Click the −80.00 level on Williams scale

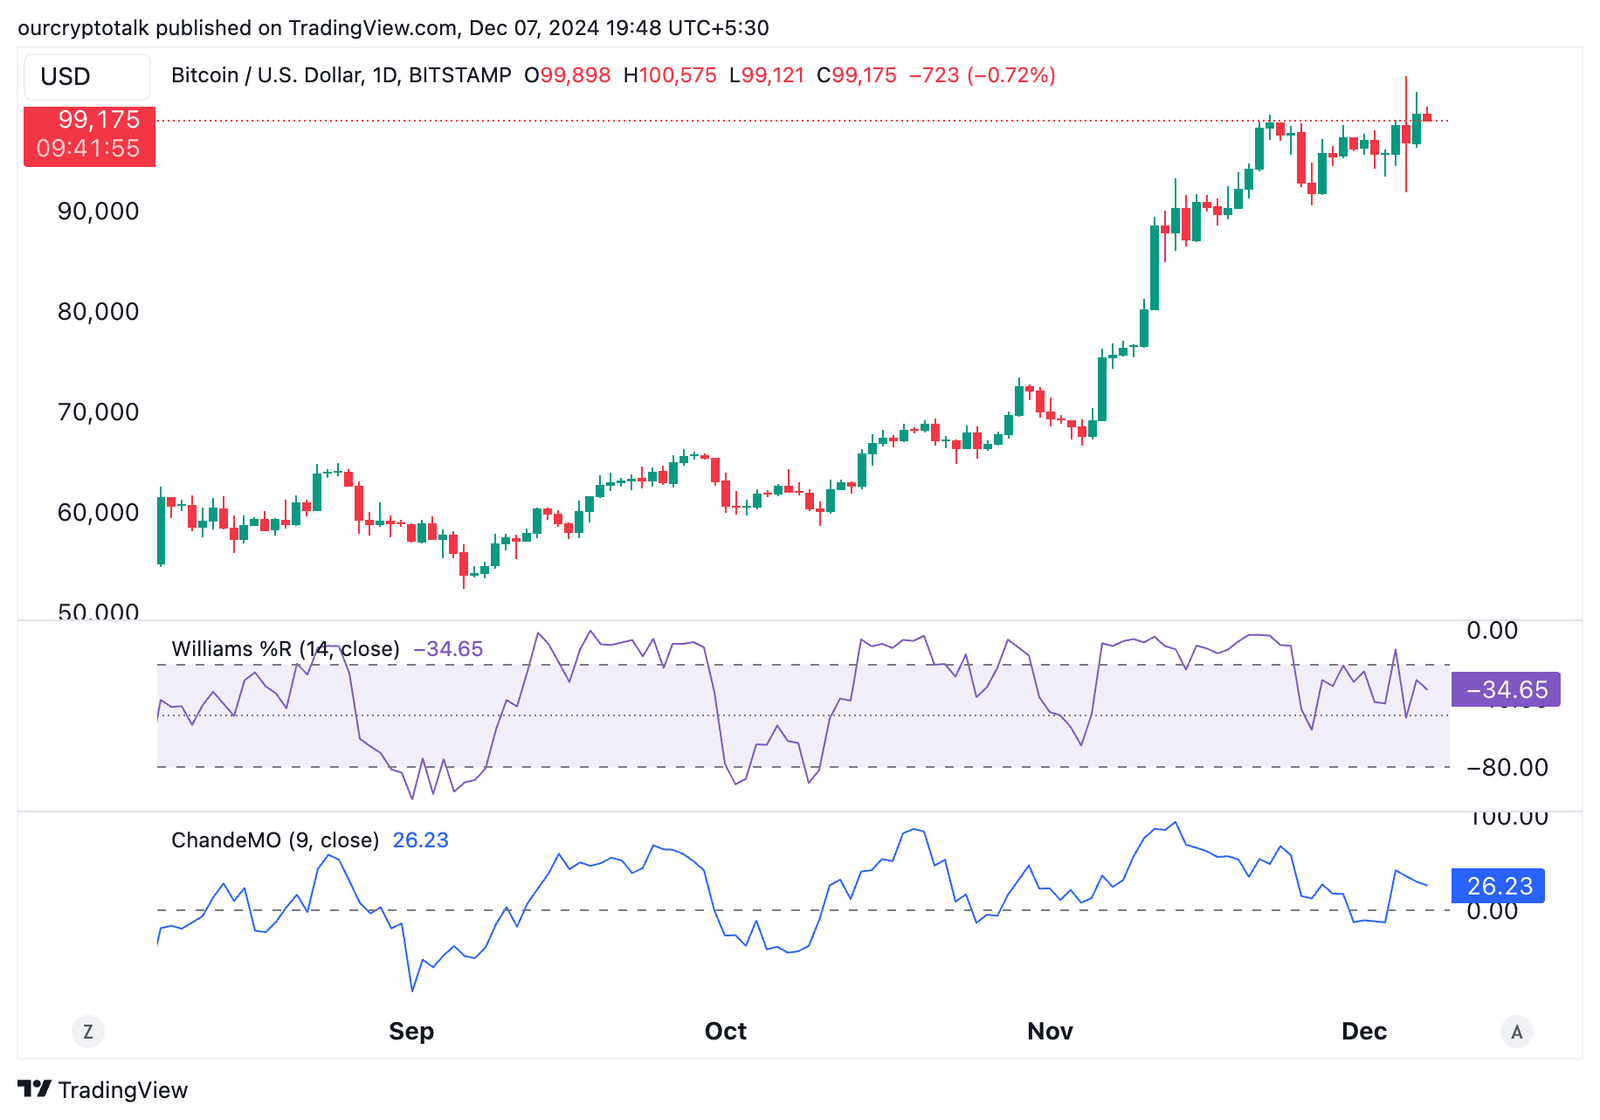pyautogui.click(x=1506, y=768)
